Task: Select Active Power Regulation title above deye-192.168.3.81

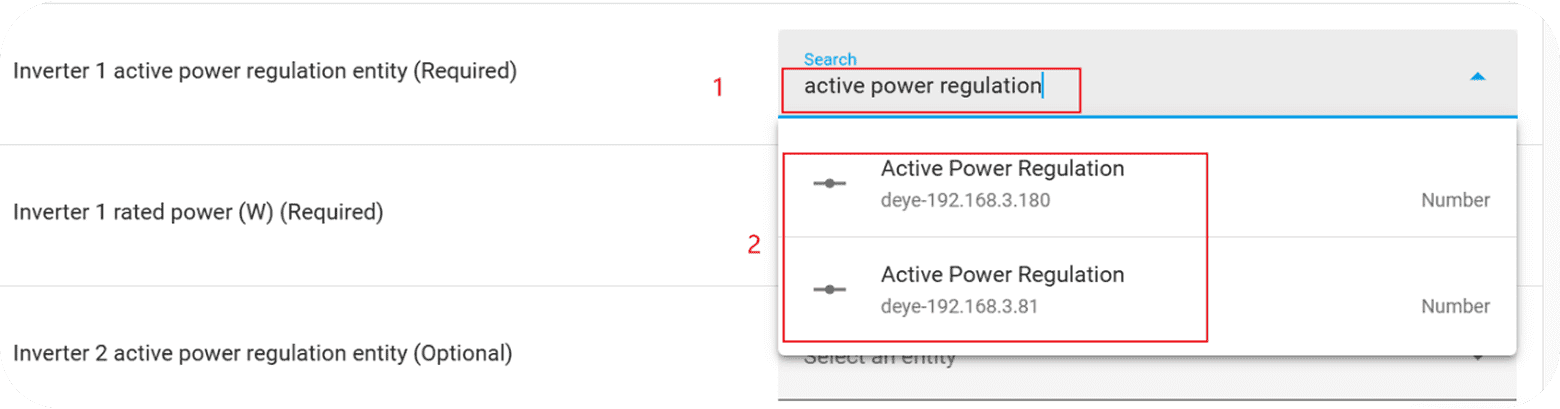Action: (1002, 274)
